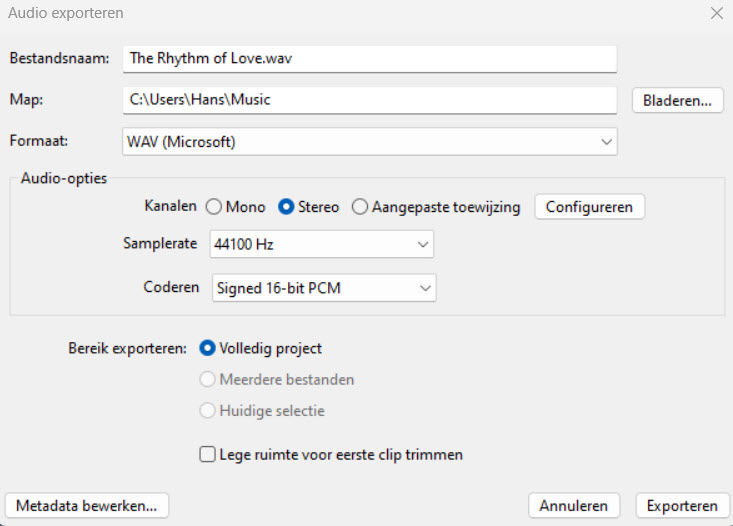This screenshot has width=733, height=526.
Task: Click the Map folder path field
Action: pos(369,100)
